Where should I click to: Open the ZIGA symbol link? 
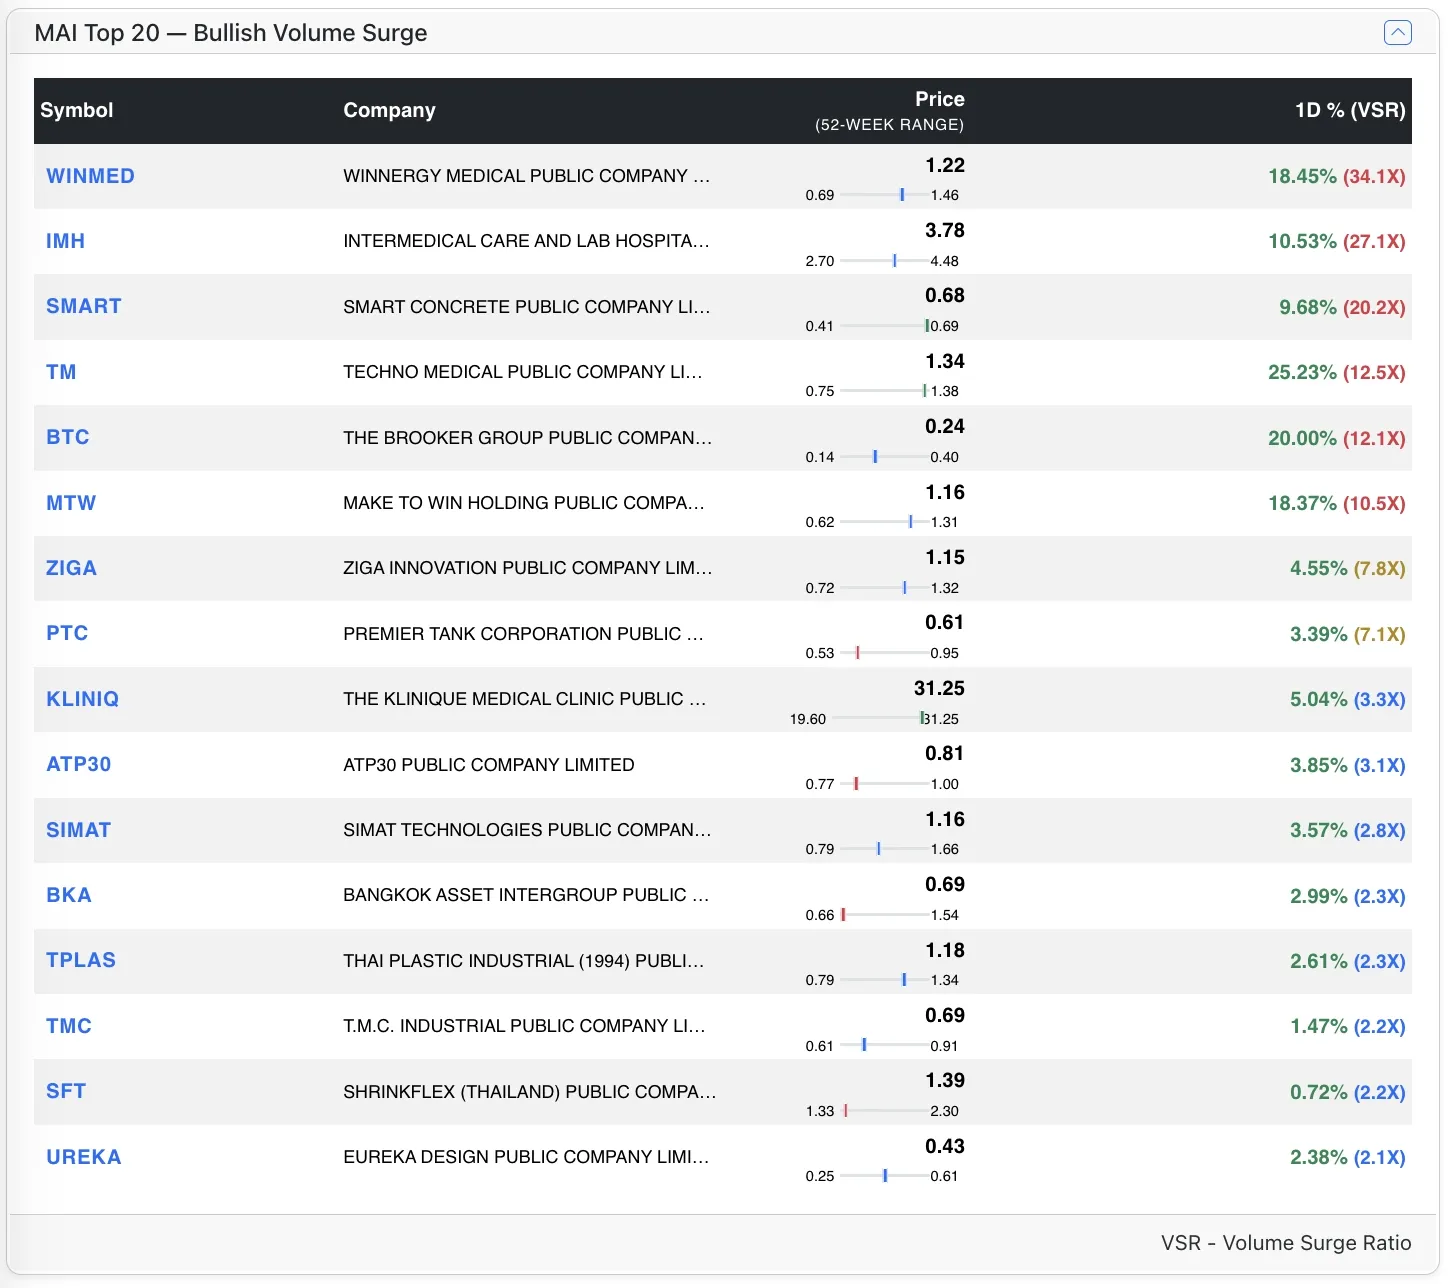[x=71, y=568]
